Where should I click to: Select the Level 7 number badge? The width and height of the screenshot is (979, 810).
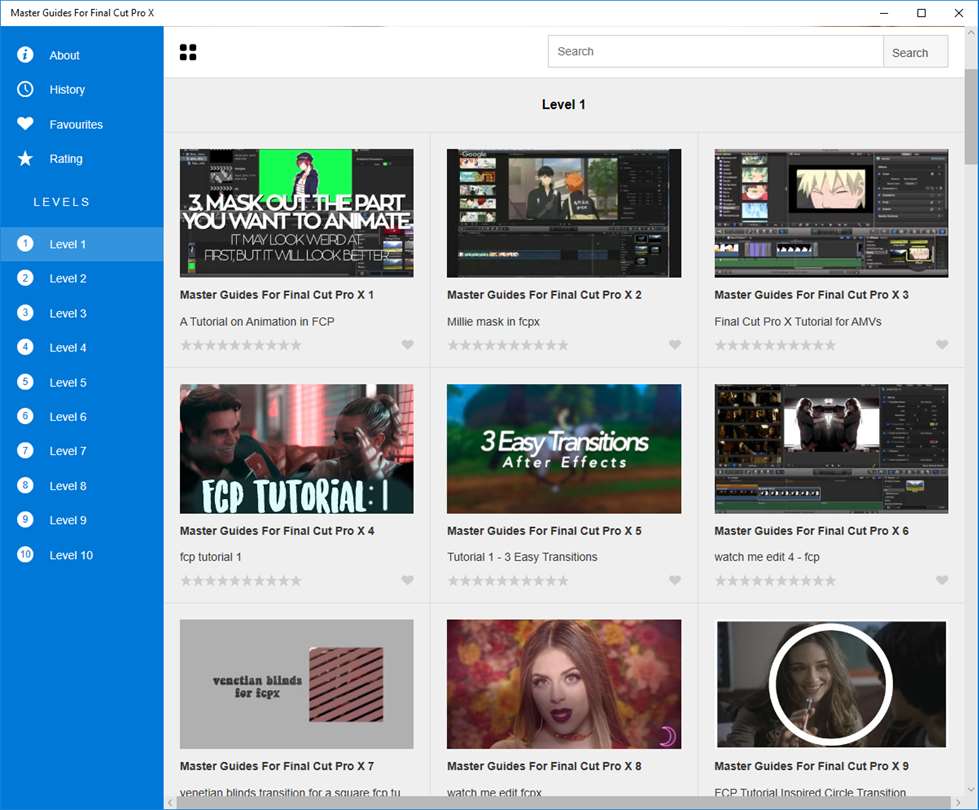25,451
